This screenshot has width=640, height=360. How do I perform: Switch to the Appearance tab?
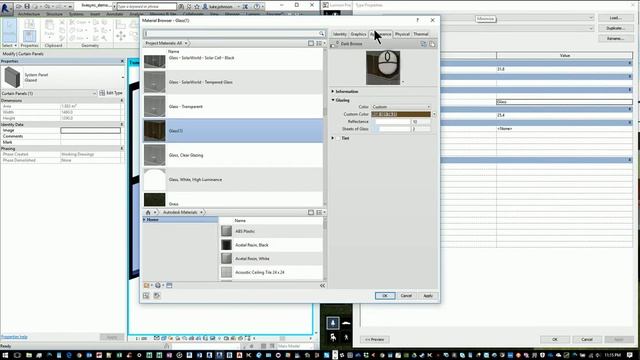click(x=381, y=34)
